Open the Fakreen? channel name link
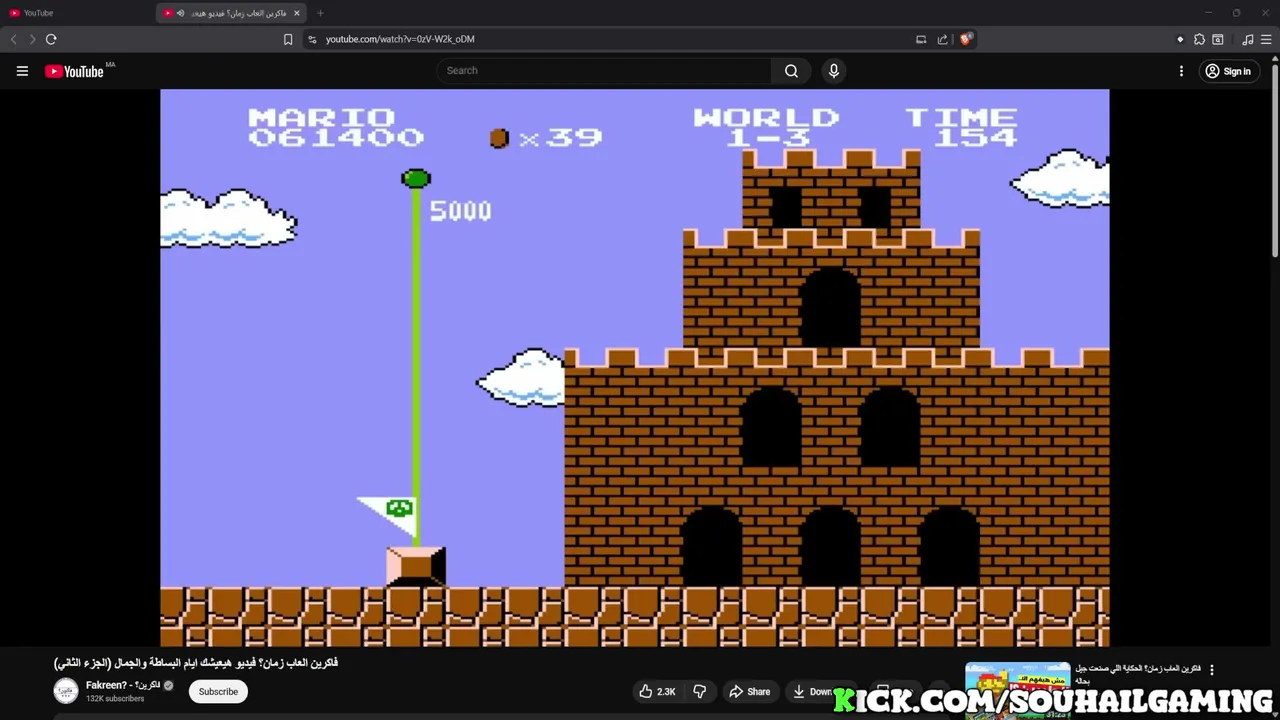 [123, 685]
